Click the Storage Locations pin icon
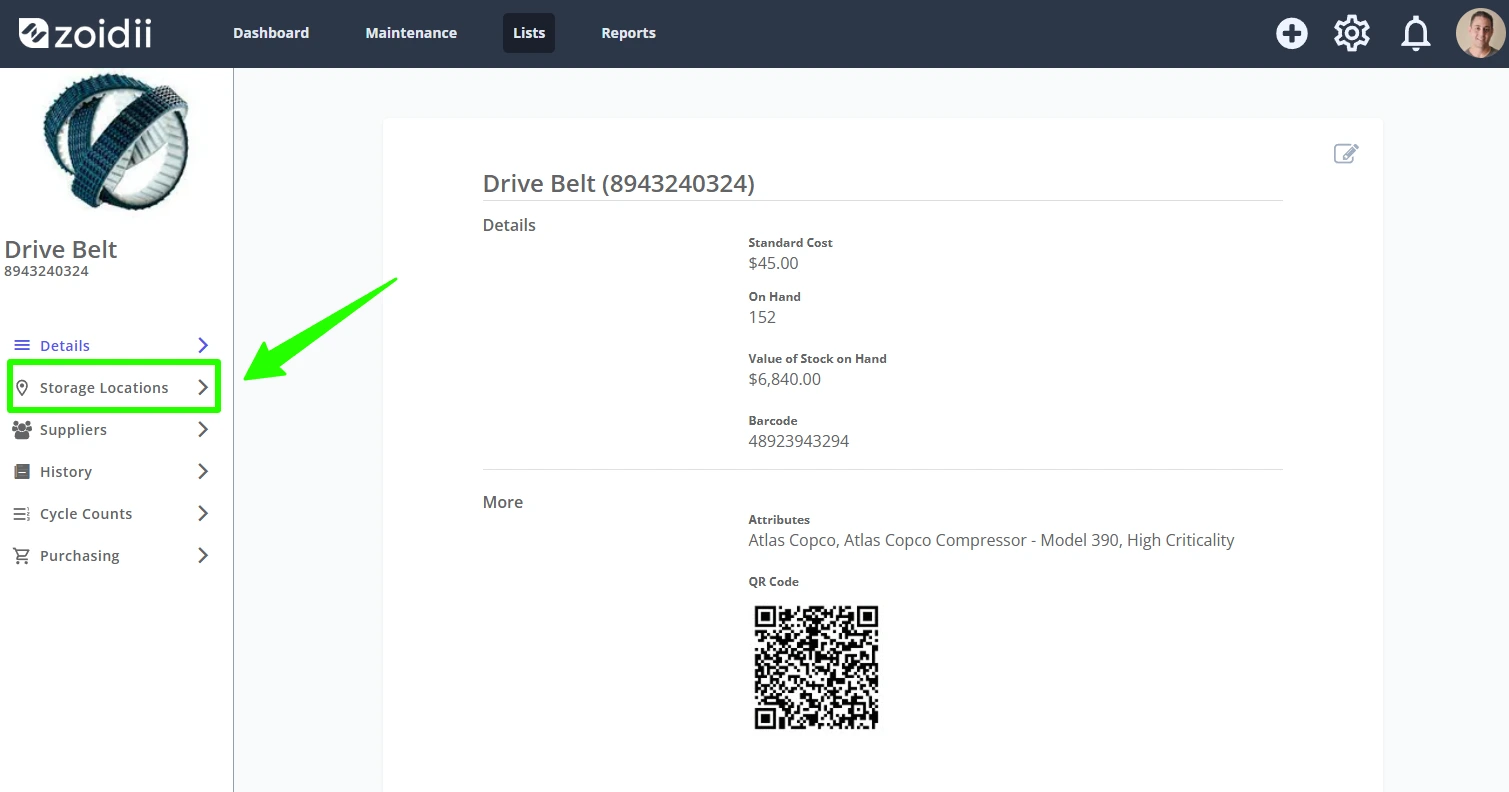 pos(22,388)
